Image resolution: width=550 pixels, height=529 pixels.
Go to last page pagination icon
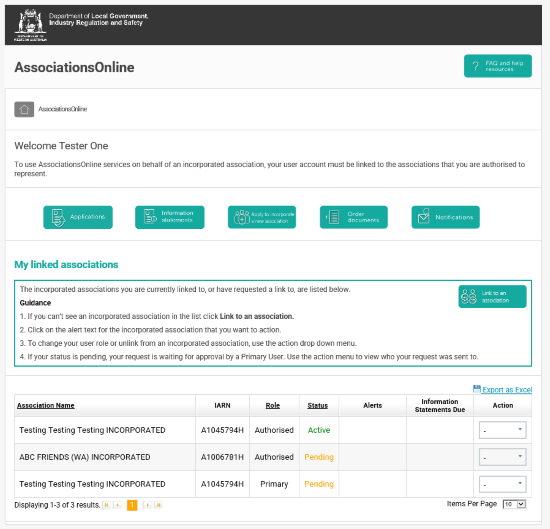click(159, 505)
